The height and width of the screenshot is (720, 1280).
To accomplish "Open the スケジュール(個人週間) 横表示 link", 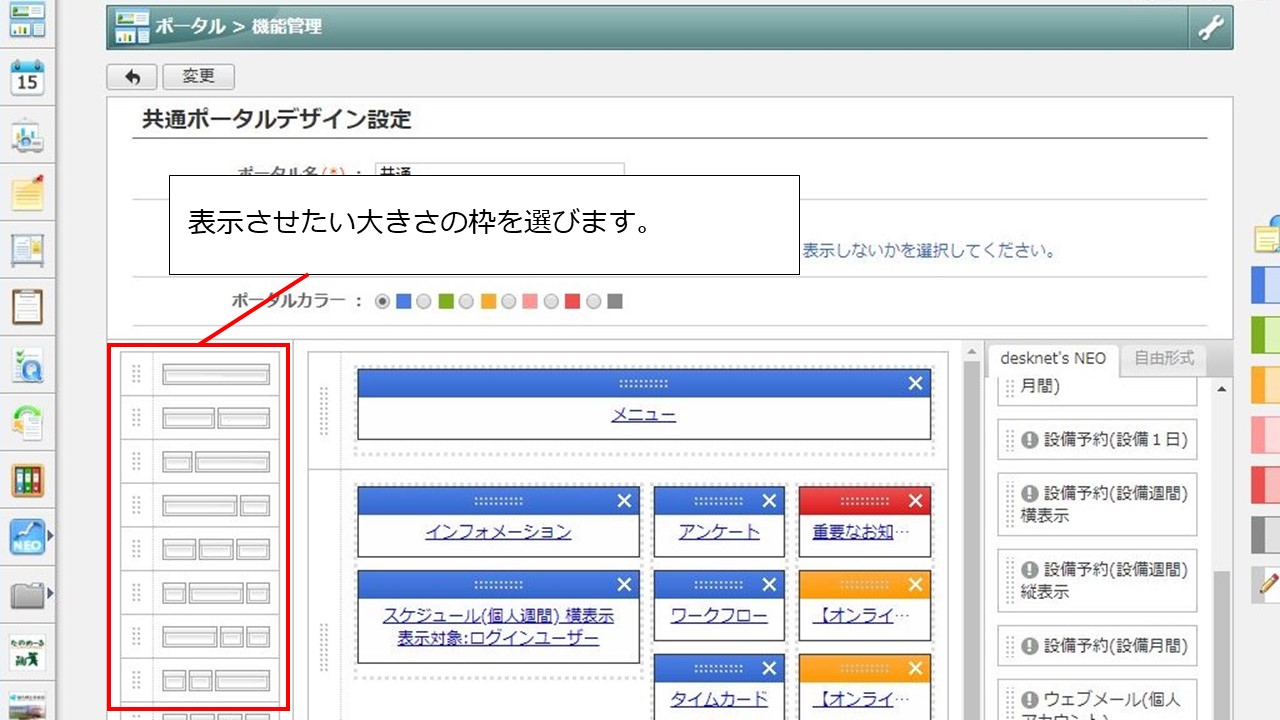I will (x=498, y=616).
